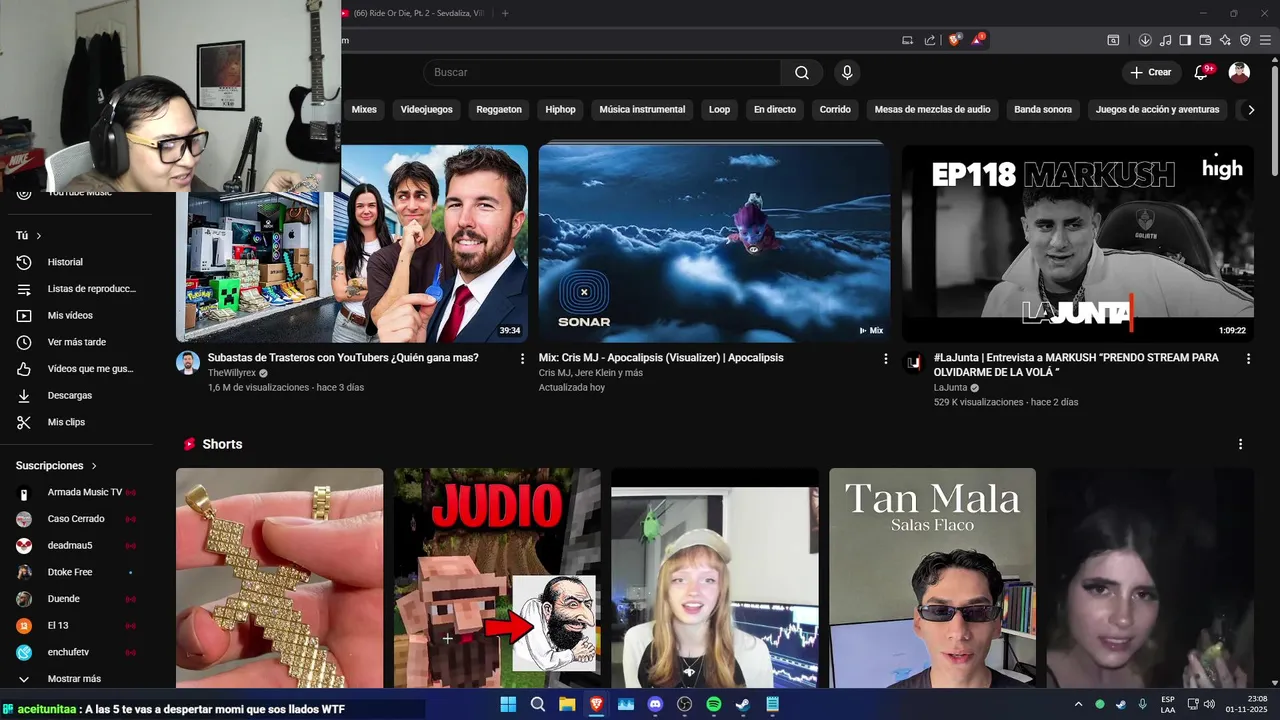Select the En directo filter chip
1280x720 pixels.
pos(775,110)
